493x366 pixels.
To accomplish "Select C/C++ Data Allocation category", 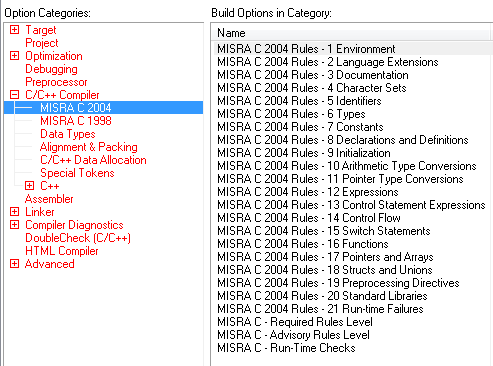I will click(93, 160).
